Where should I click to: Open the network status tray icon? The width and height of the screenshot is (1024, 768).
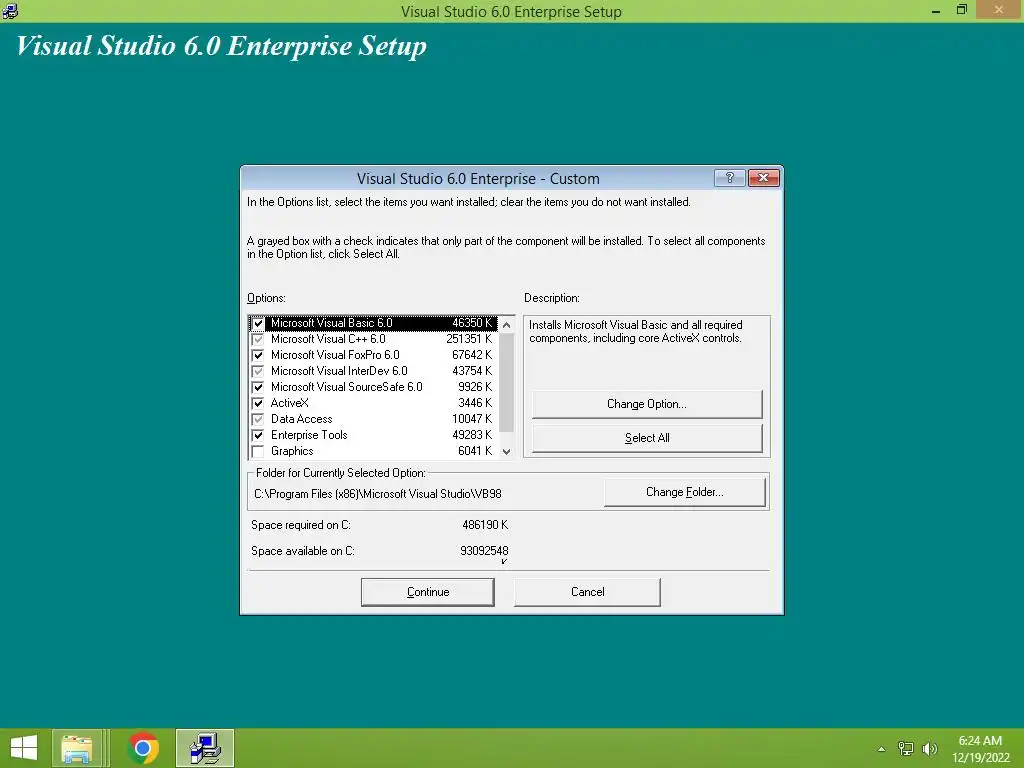pos(906,749)
